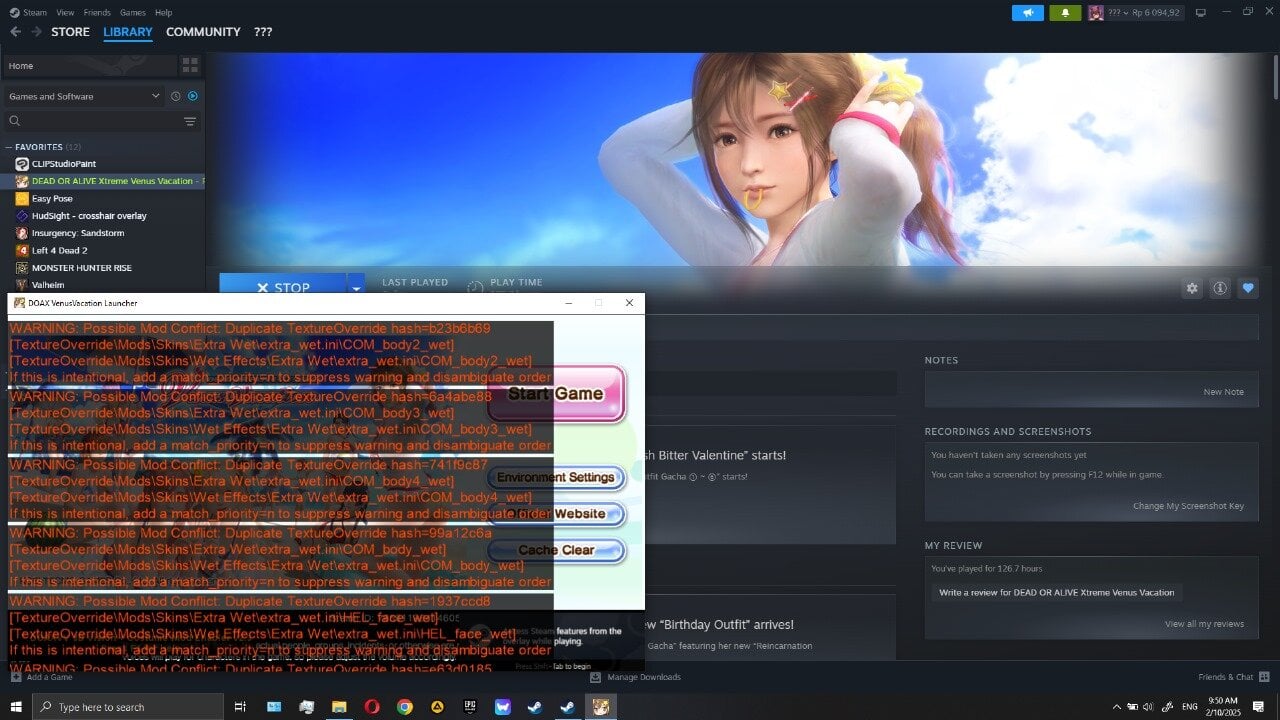Switch to the LIBRARY tab
The height and width of the screenshot is (720, 1280).
coord(128,32)
